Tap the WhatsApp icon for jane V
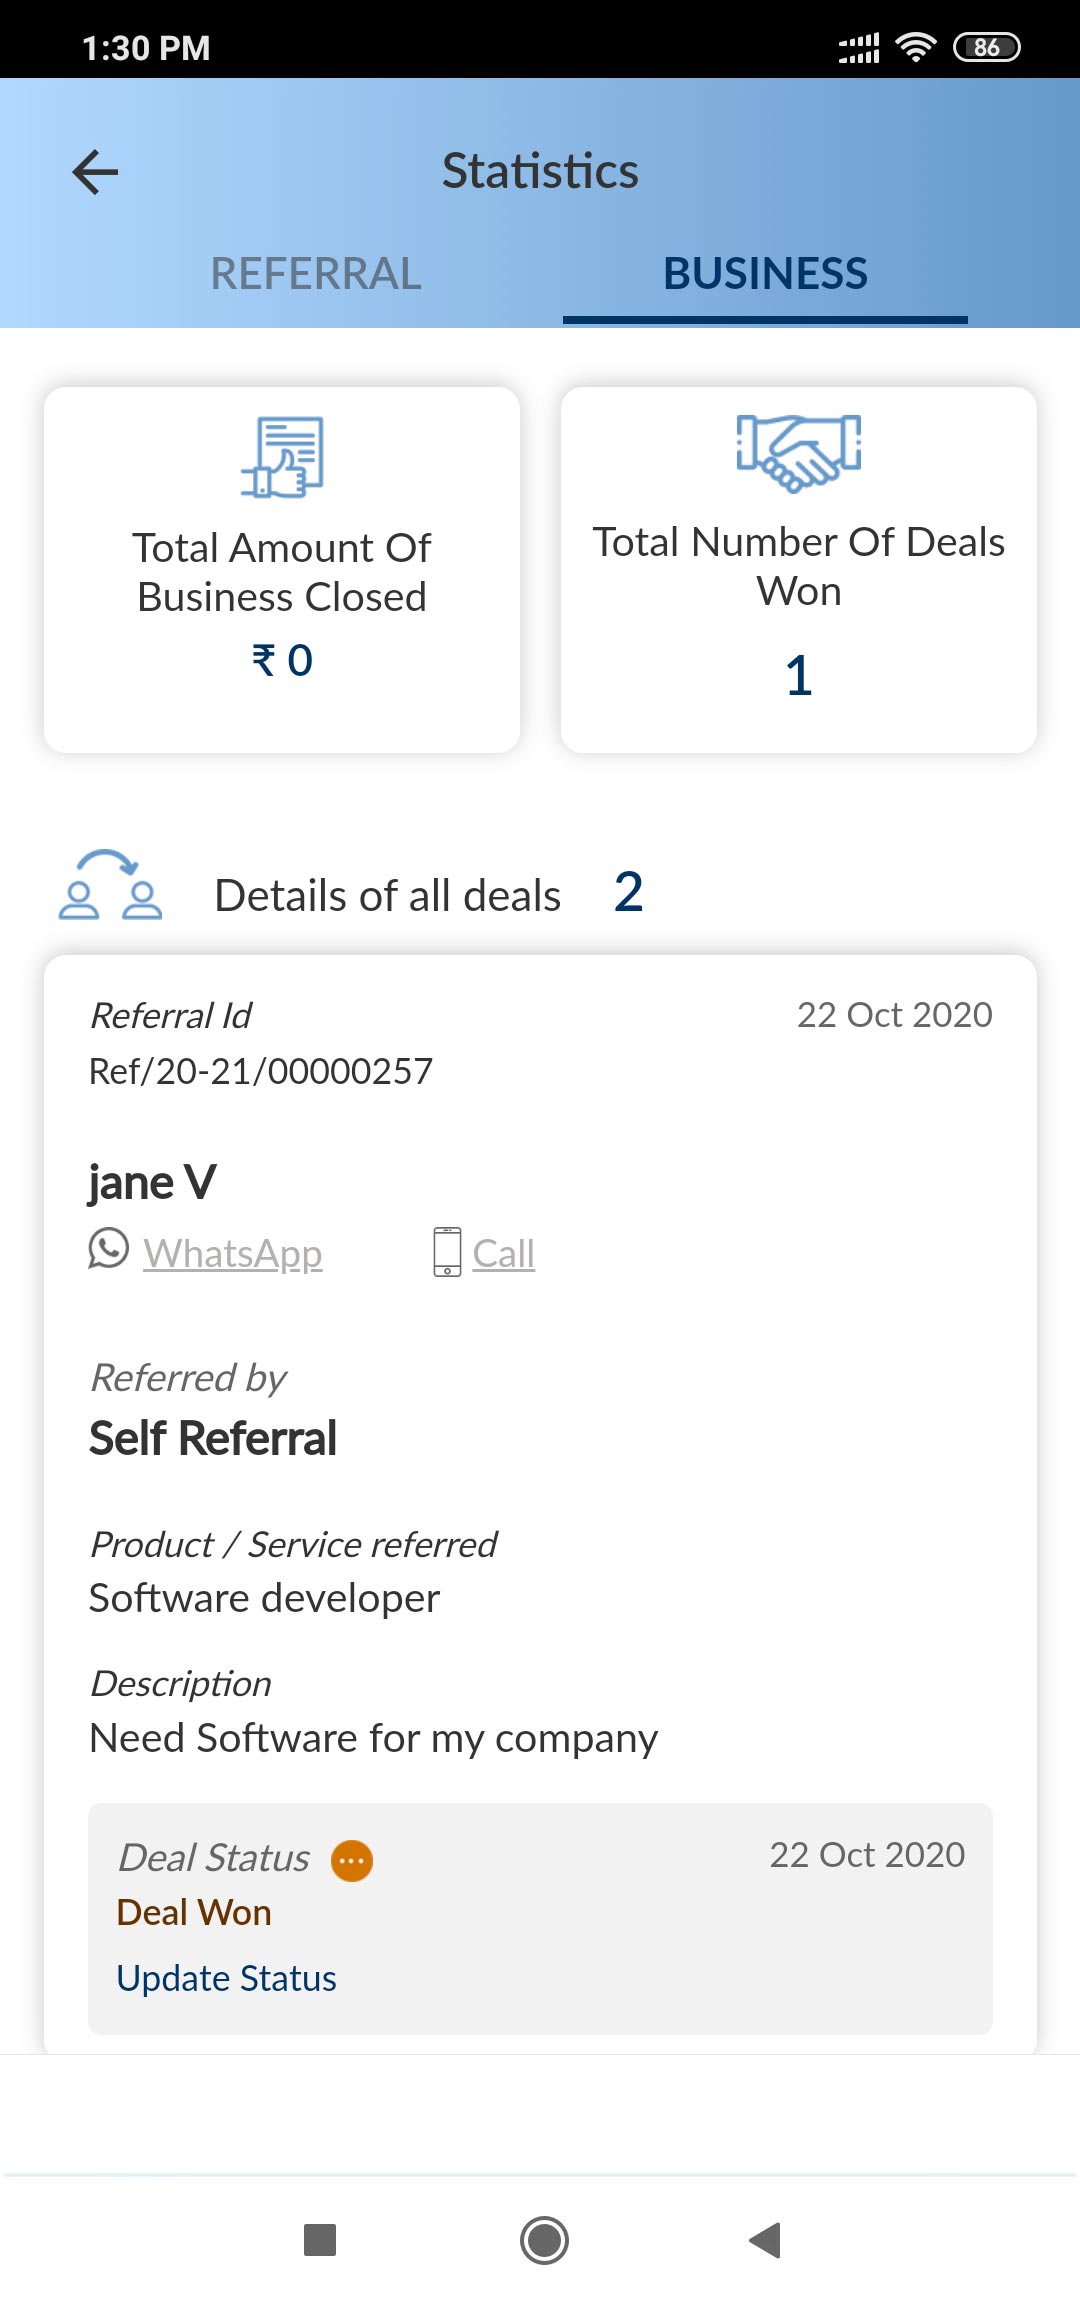Viewport: 1080px width, 2317px height. pyautogui.click(x=109, y=1249)
